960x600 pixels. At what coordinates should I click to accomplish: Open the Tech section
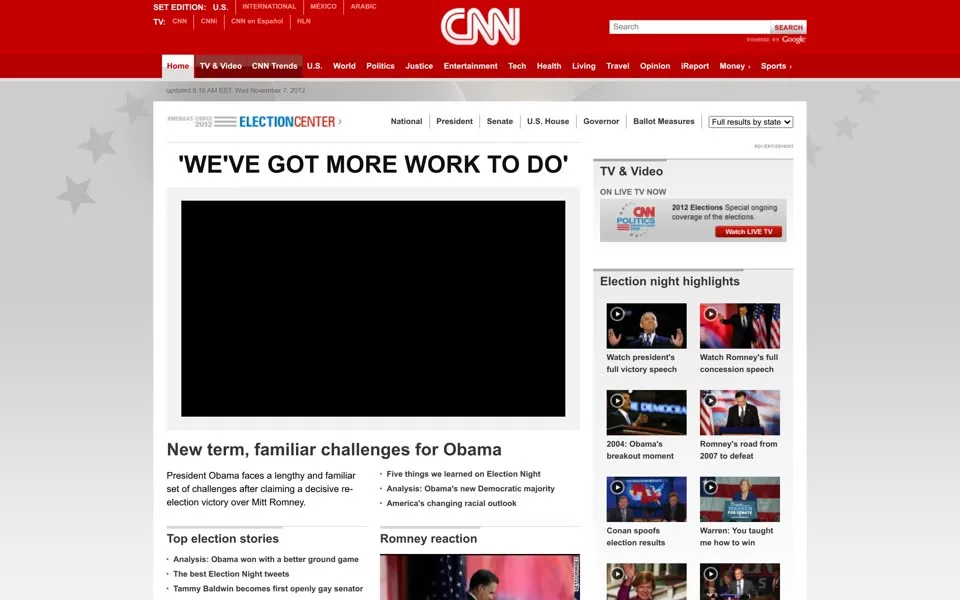click(x=517, y=66)
